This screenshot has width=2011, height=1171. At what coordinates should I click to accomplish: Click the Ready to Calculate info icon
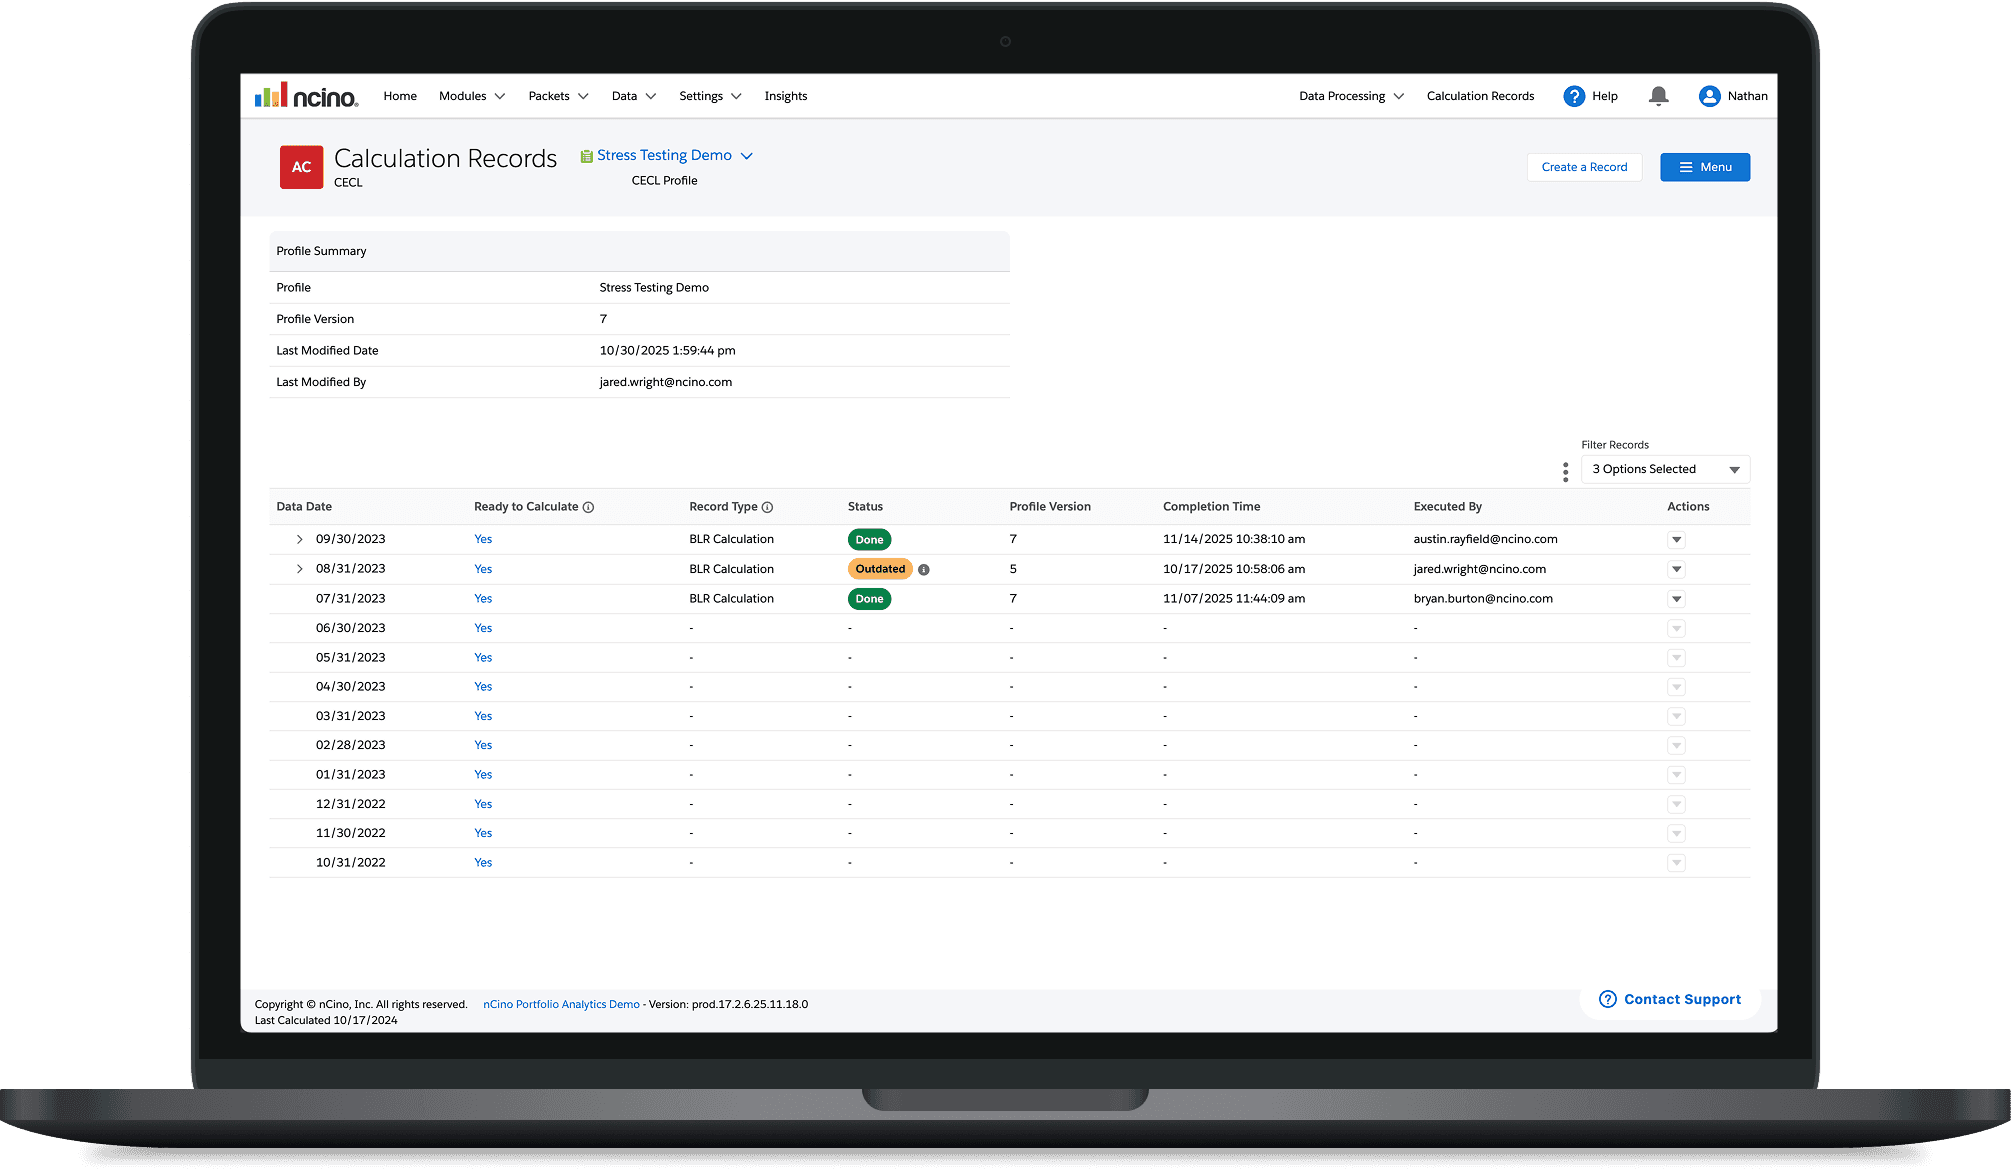588,507
